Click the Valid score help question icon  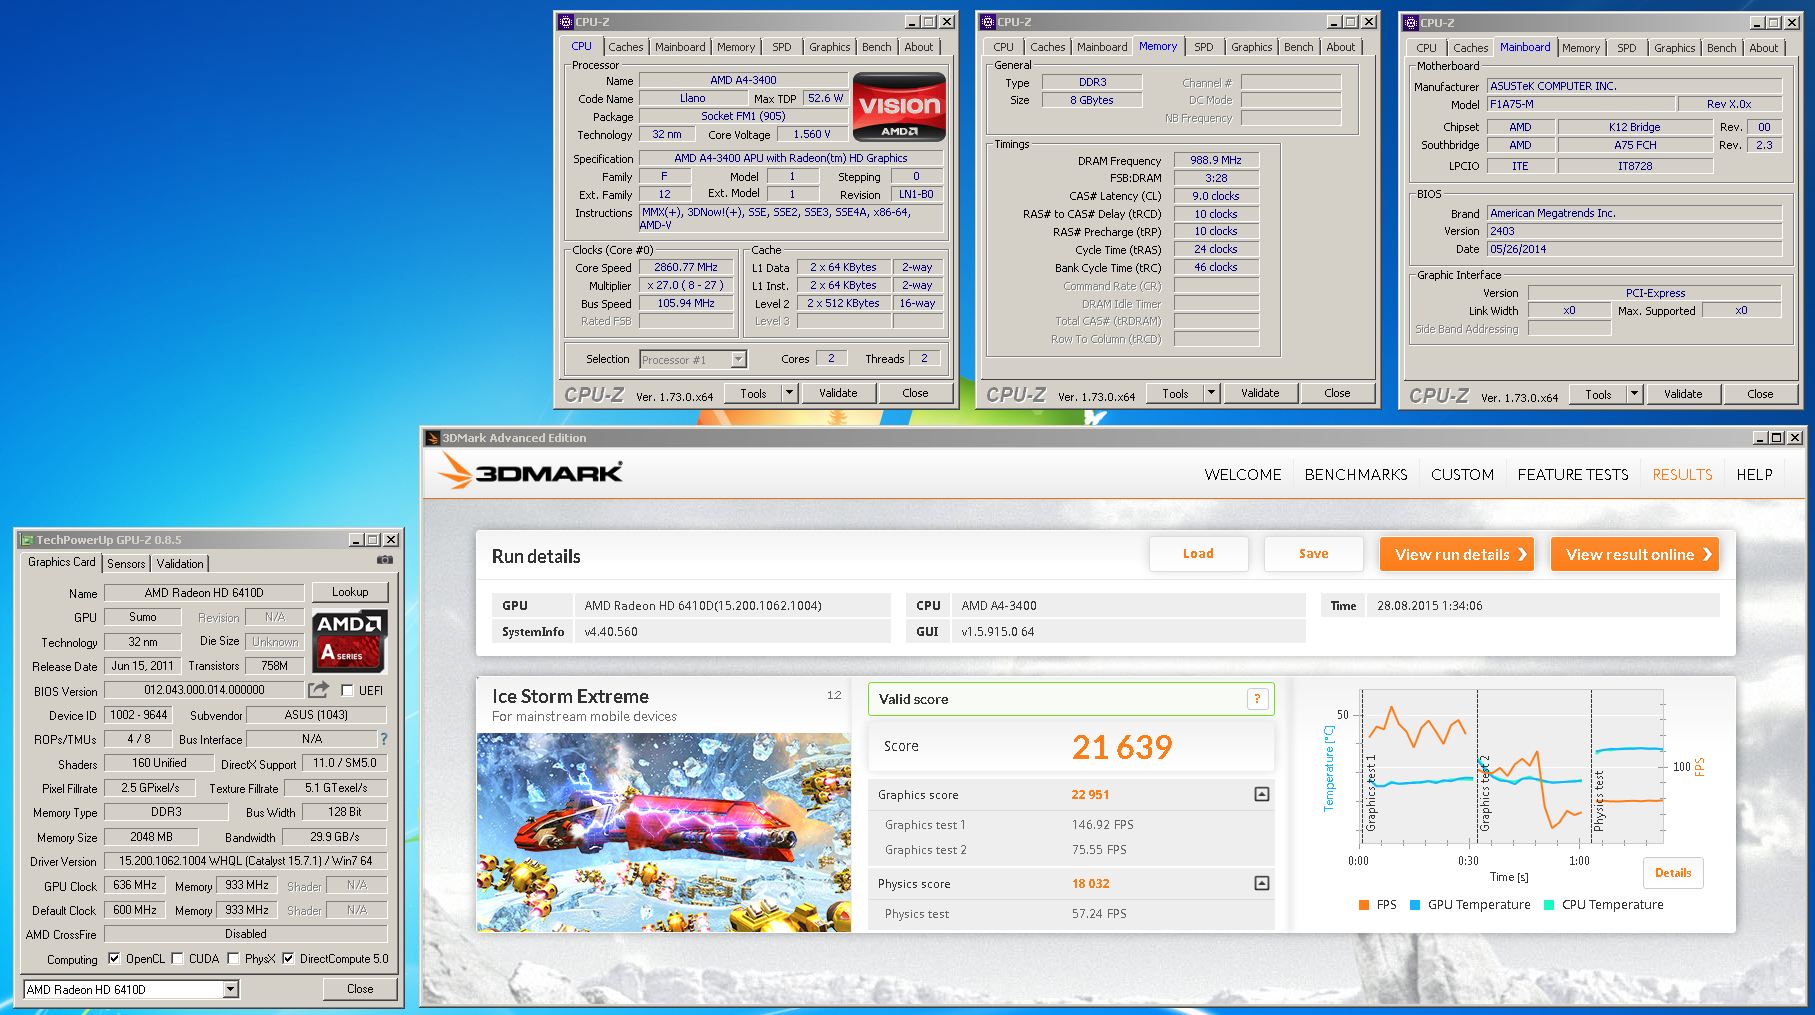coord(1257,699)
